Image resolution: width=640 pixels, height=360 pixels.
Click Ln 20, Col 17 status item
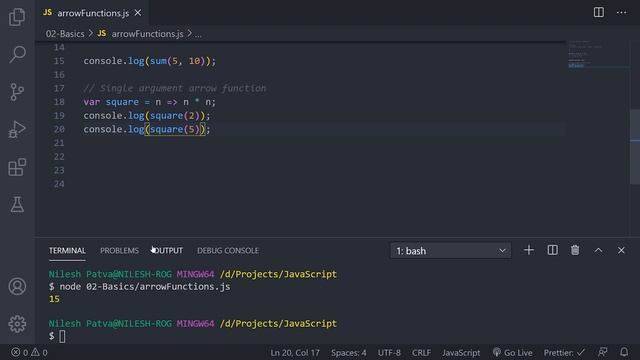[x=295, y=353]
